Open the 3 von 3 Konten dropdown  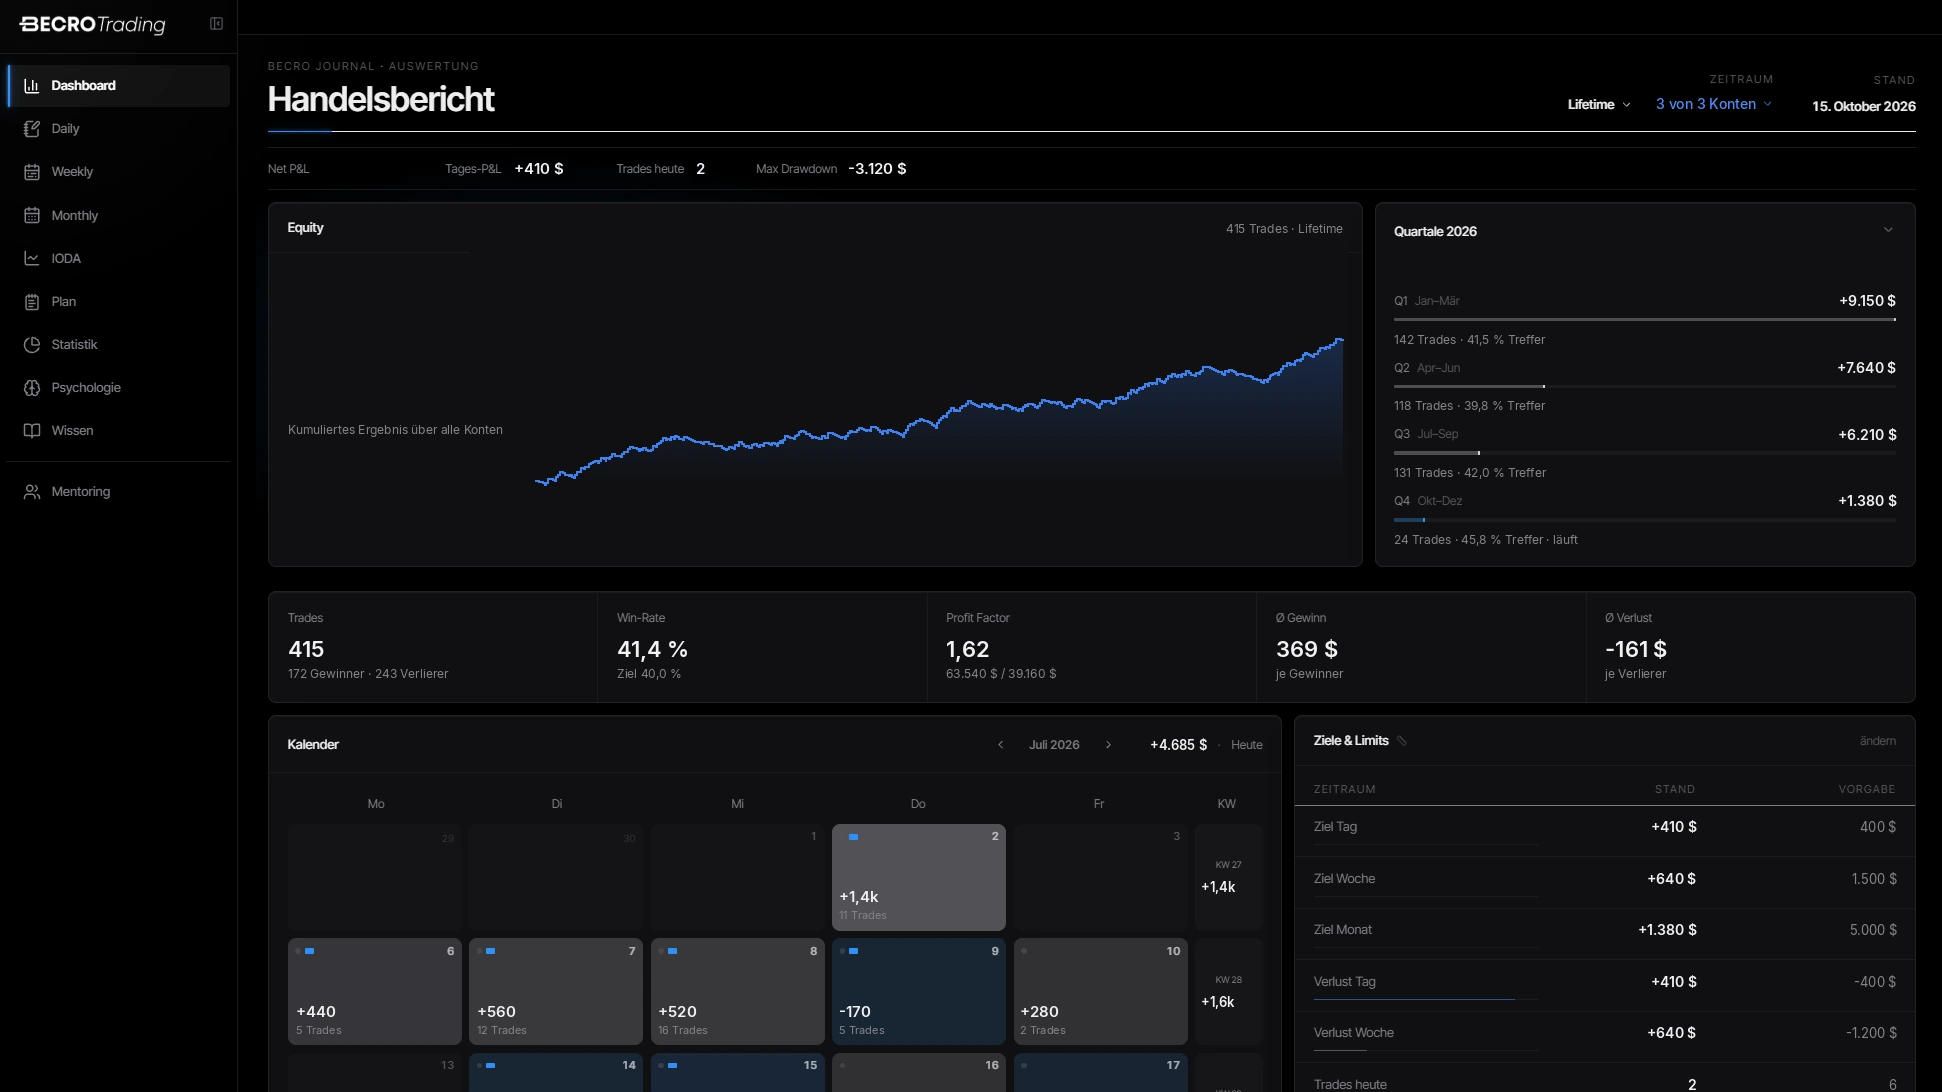[1714, 104]
